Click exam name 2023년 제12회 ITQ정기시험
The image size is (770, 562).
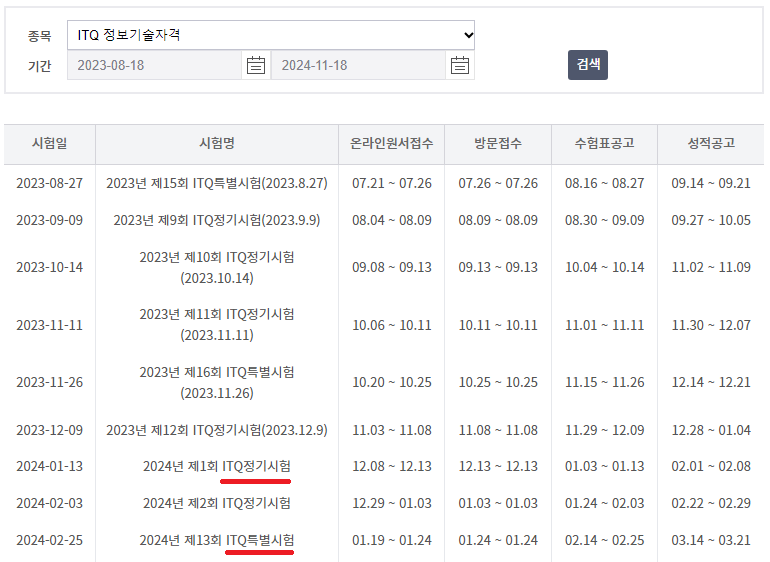217,430
